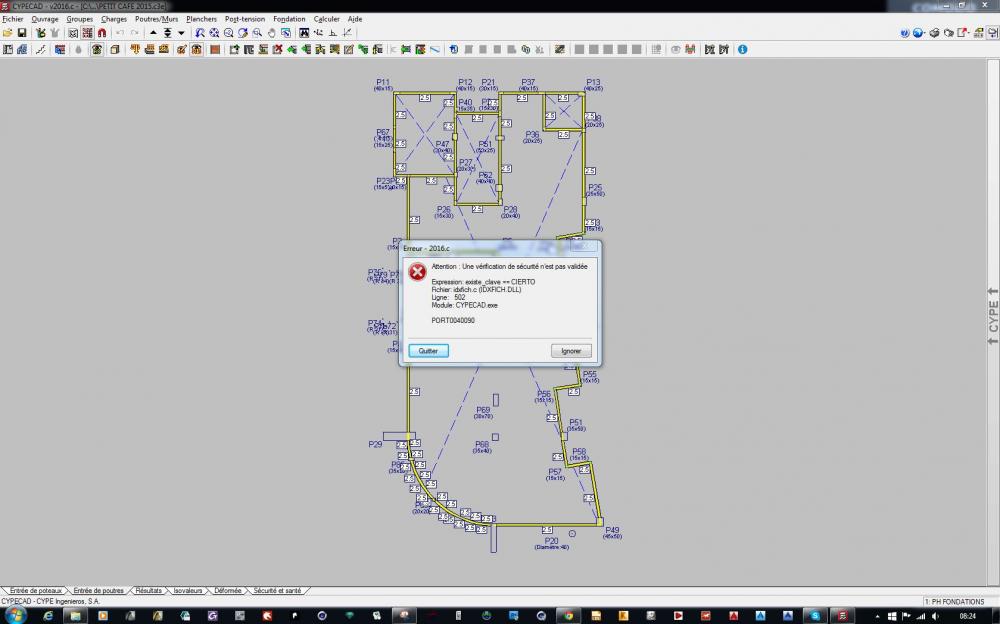Click the highlighted phone-like icon in the second toolbar
The image size is (1000, 624).
pyautogui.click(x=97, y=49)
